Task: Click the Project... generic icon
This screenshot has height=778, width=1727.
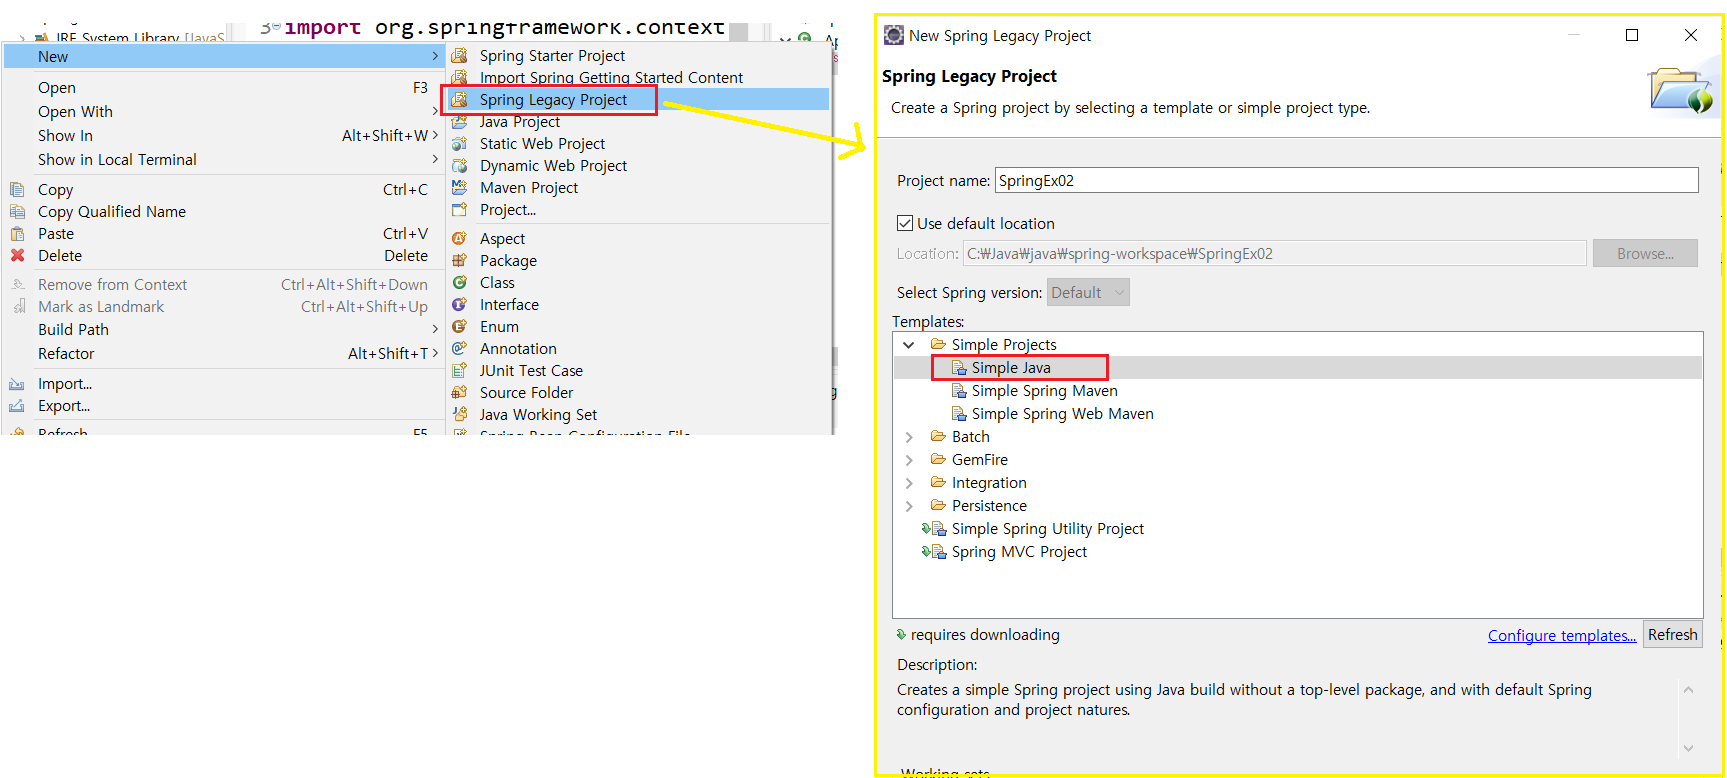Action: click(x=459, y=209)
